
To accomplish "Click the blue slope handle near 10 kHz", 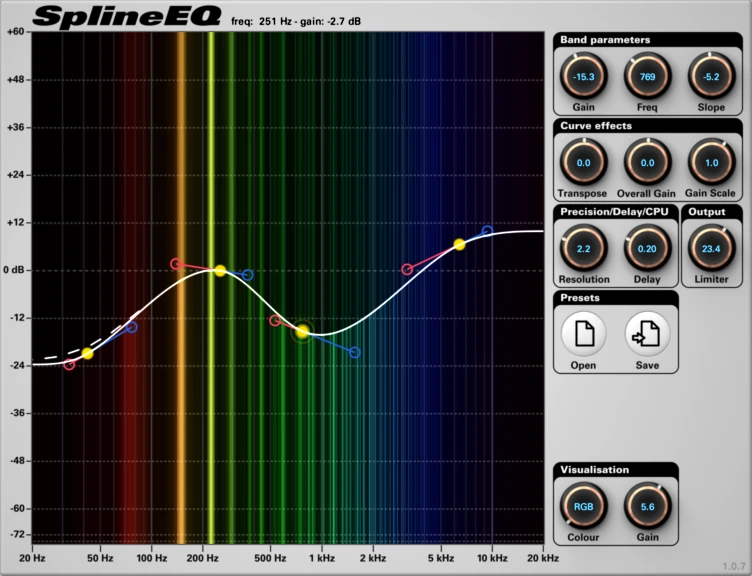I will [487, 231].
